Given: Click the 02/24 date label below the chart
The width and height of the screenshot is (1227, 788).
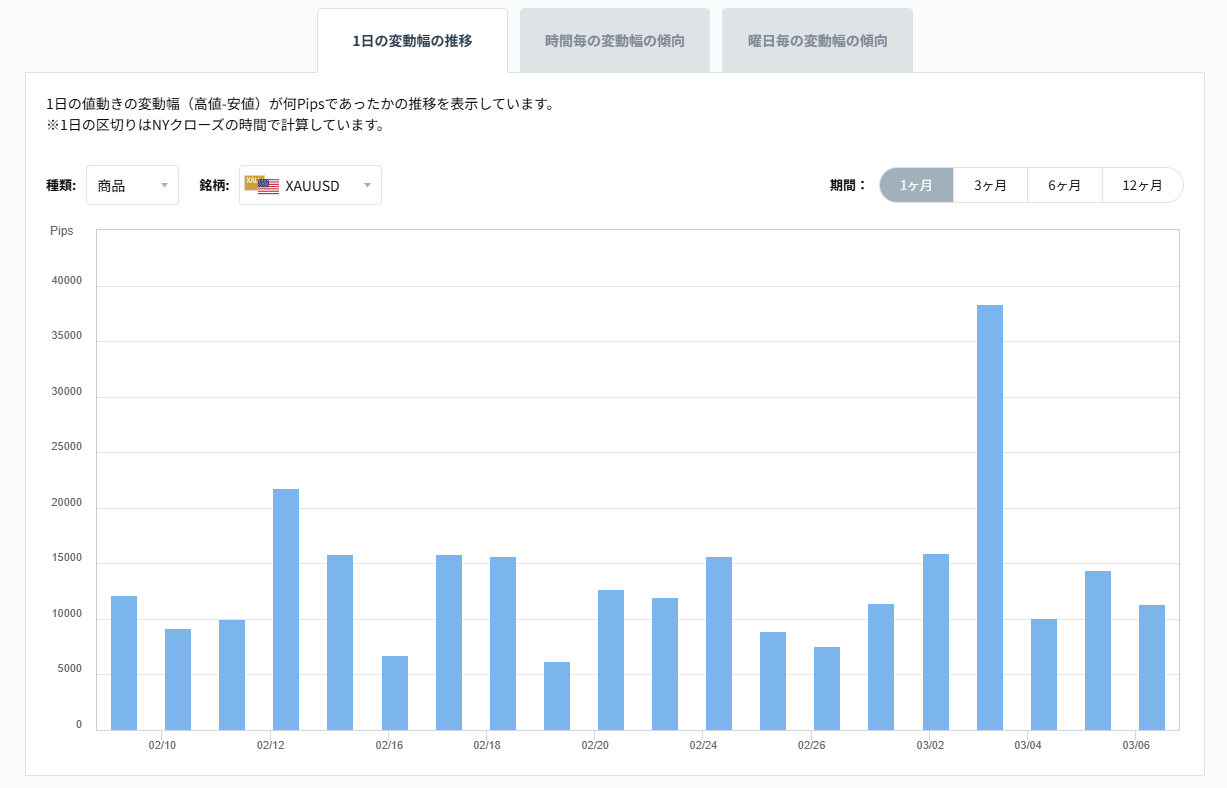Looking at the screenshot, I should (x=704, y=745).
